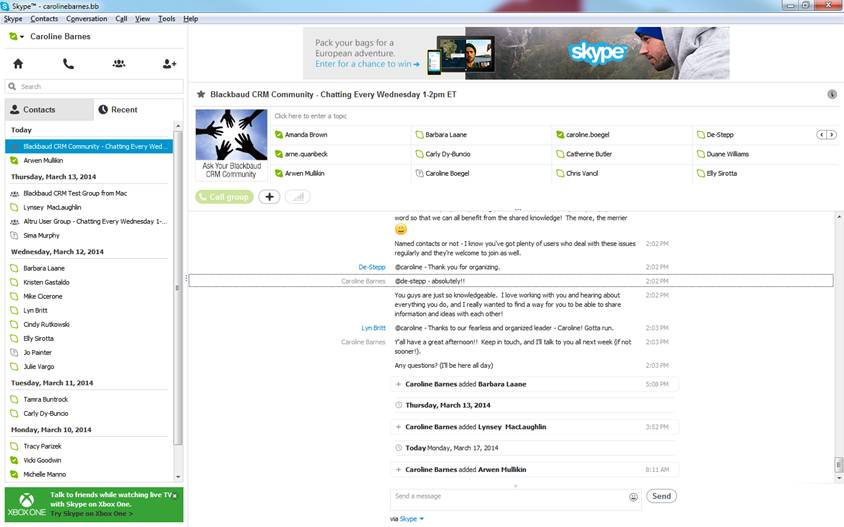This screenshot has width=844, height=527.
Task: Open the Tools menu
Action: point(166,18)
